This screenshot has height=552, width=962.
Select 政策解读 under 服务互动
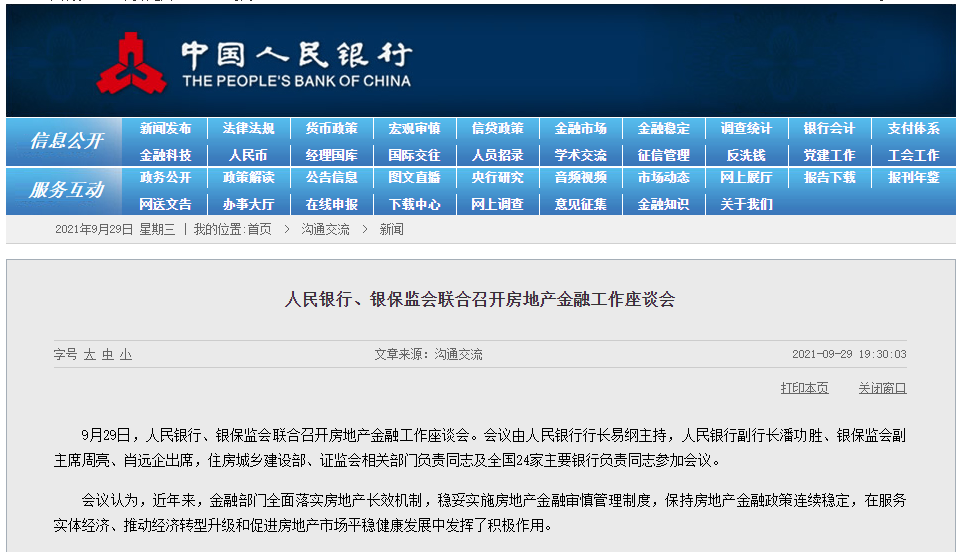[x=248, y=178]
